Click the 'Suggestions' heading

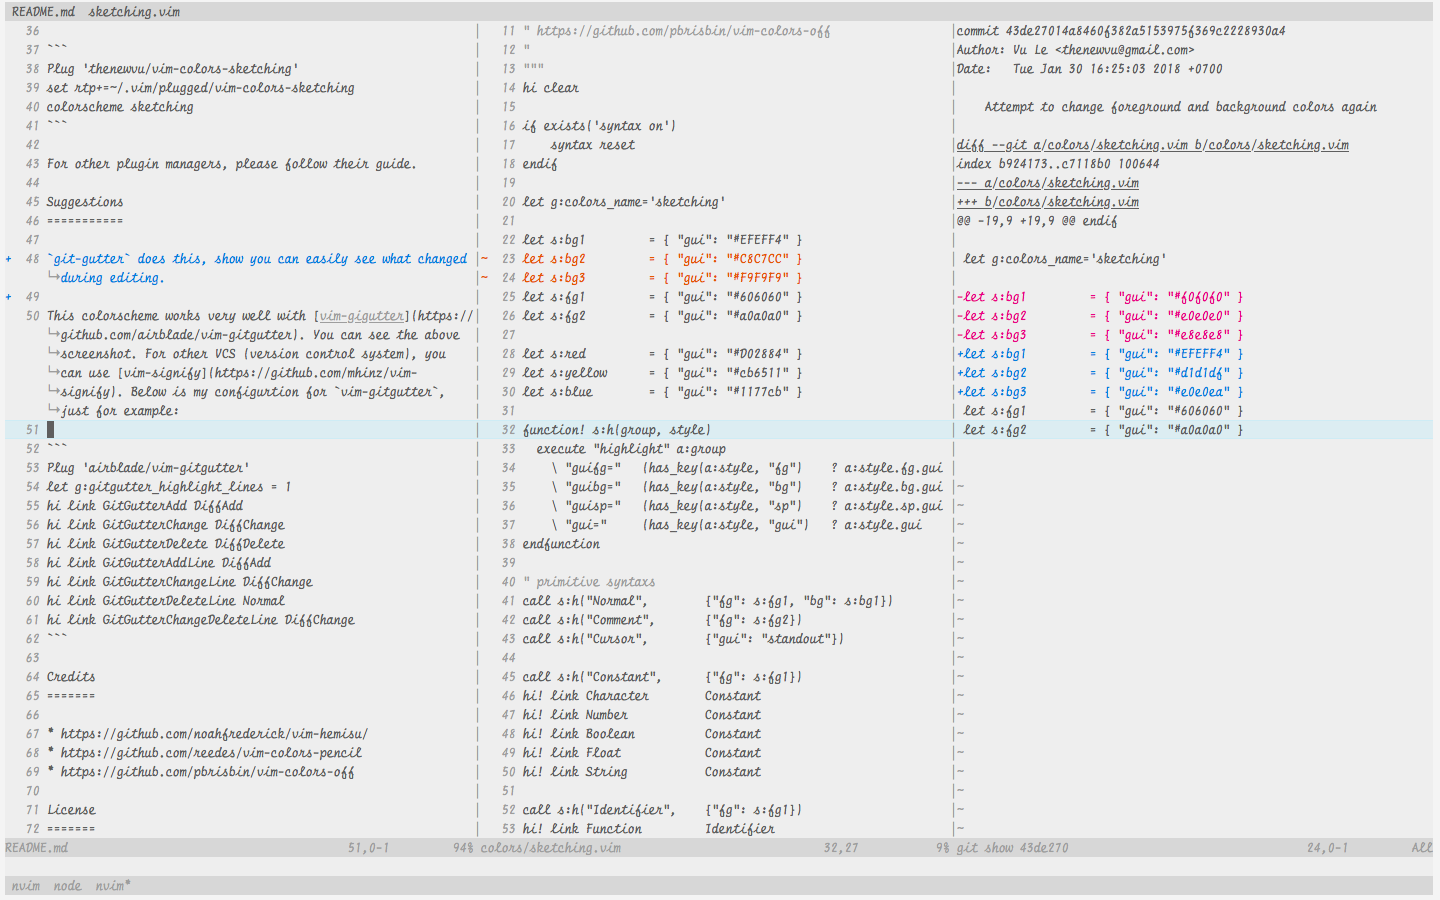point(85,202)
